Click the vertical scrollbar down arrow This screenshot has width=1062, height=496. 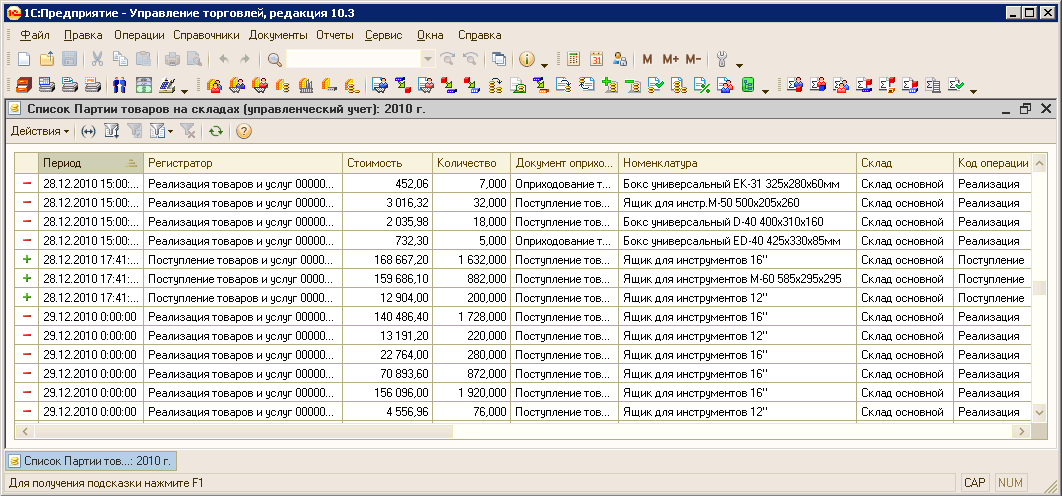pyautogui.click(x=1039, y=412)
